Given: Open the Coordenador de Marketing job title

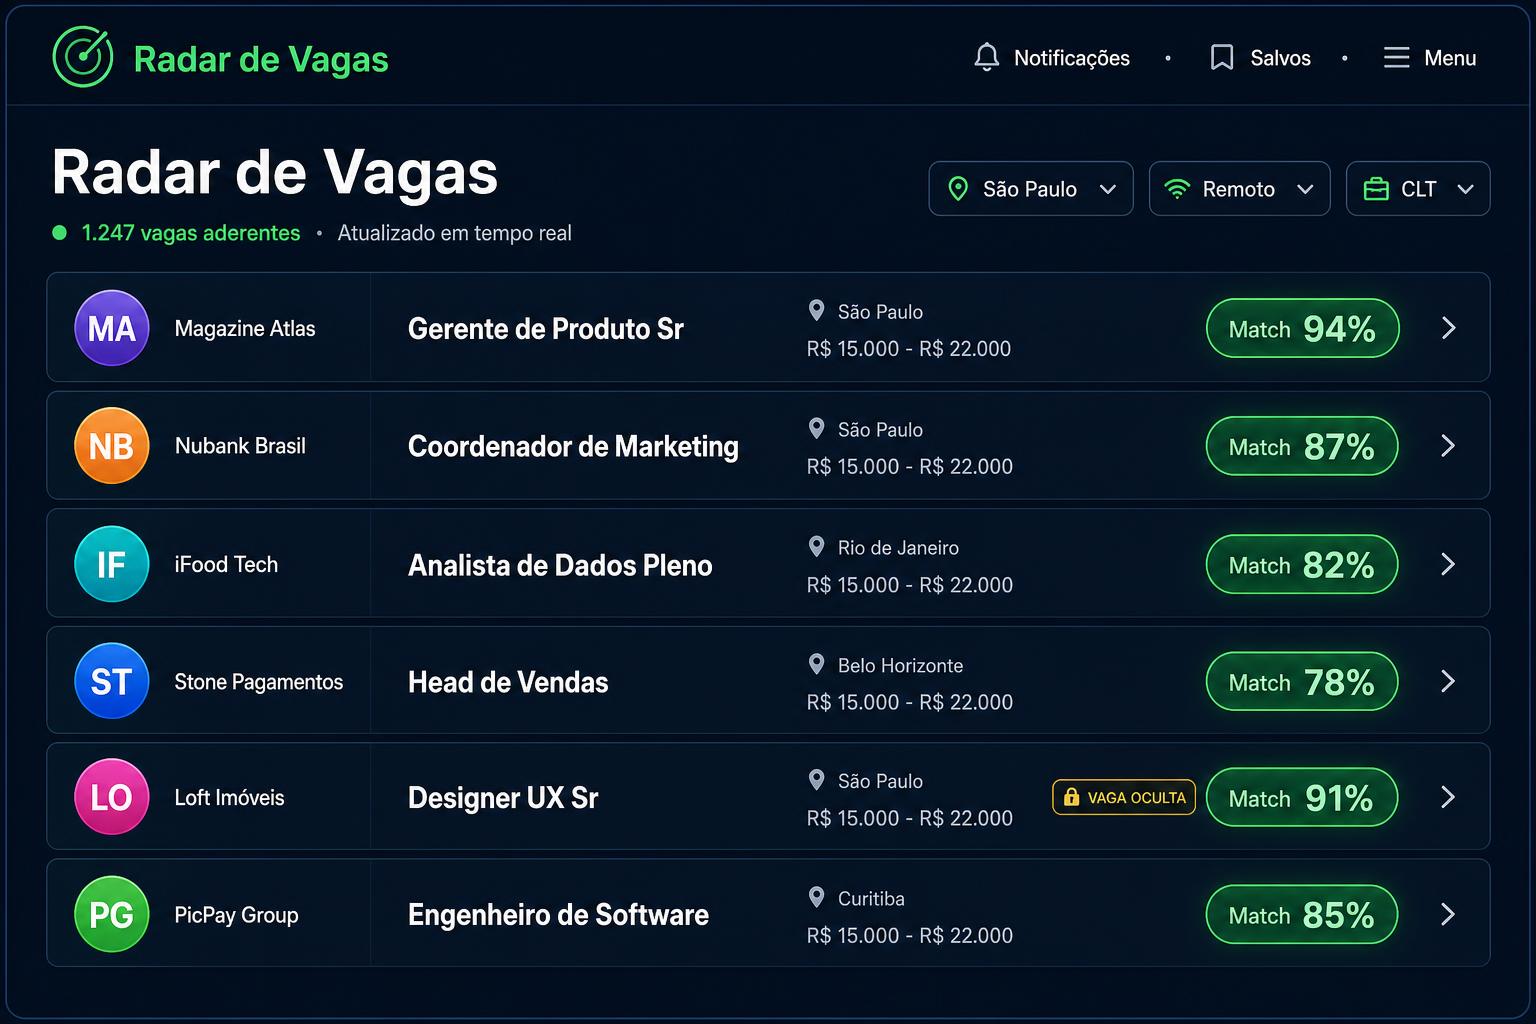Looking at the screenshot, I should [573, 447].
